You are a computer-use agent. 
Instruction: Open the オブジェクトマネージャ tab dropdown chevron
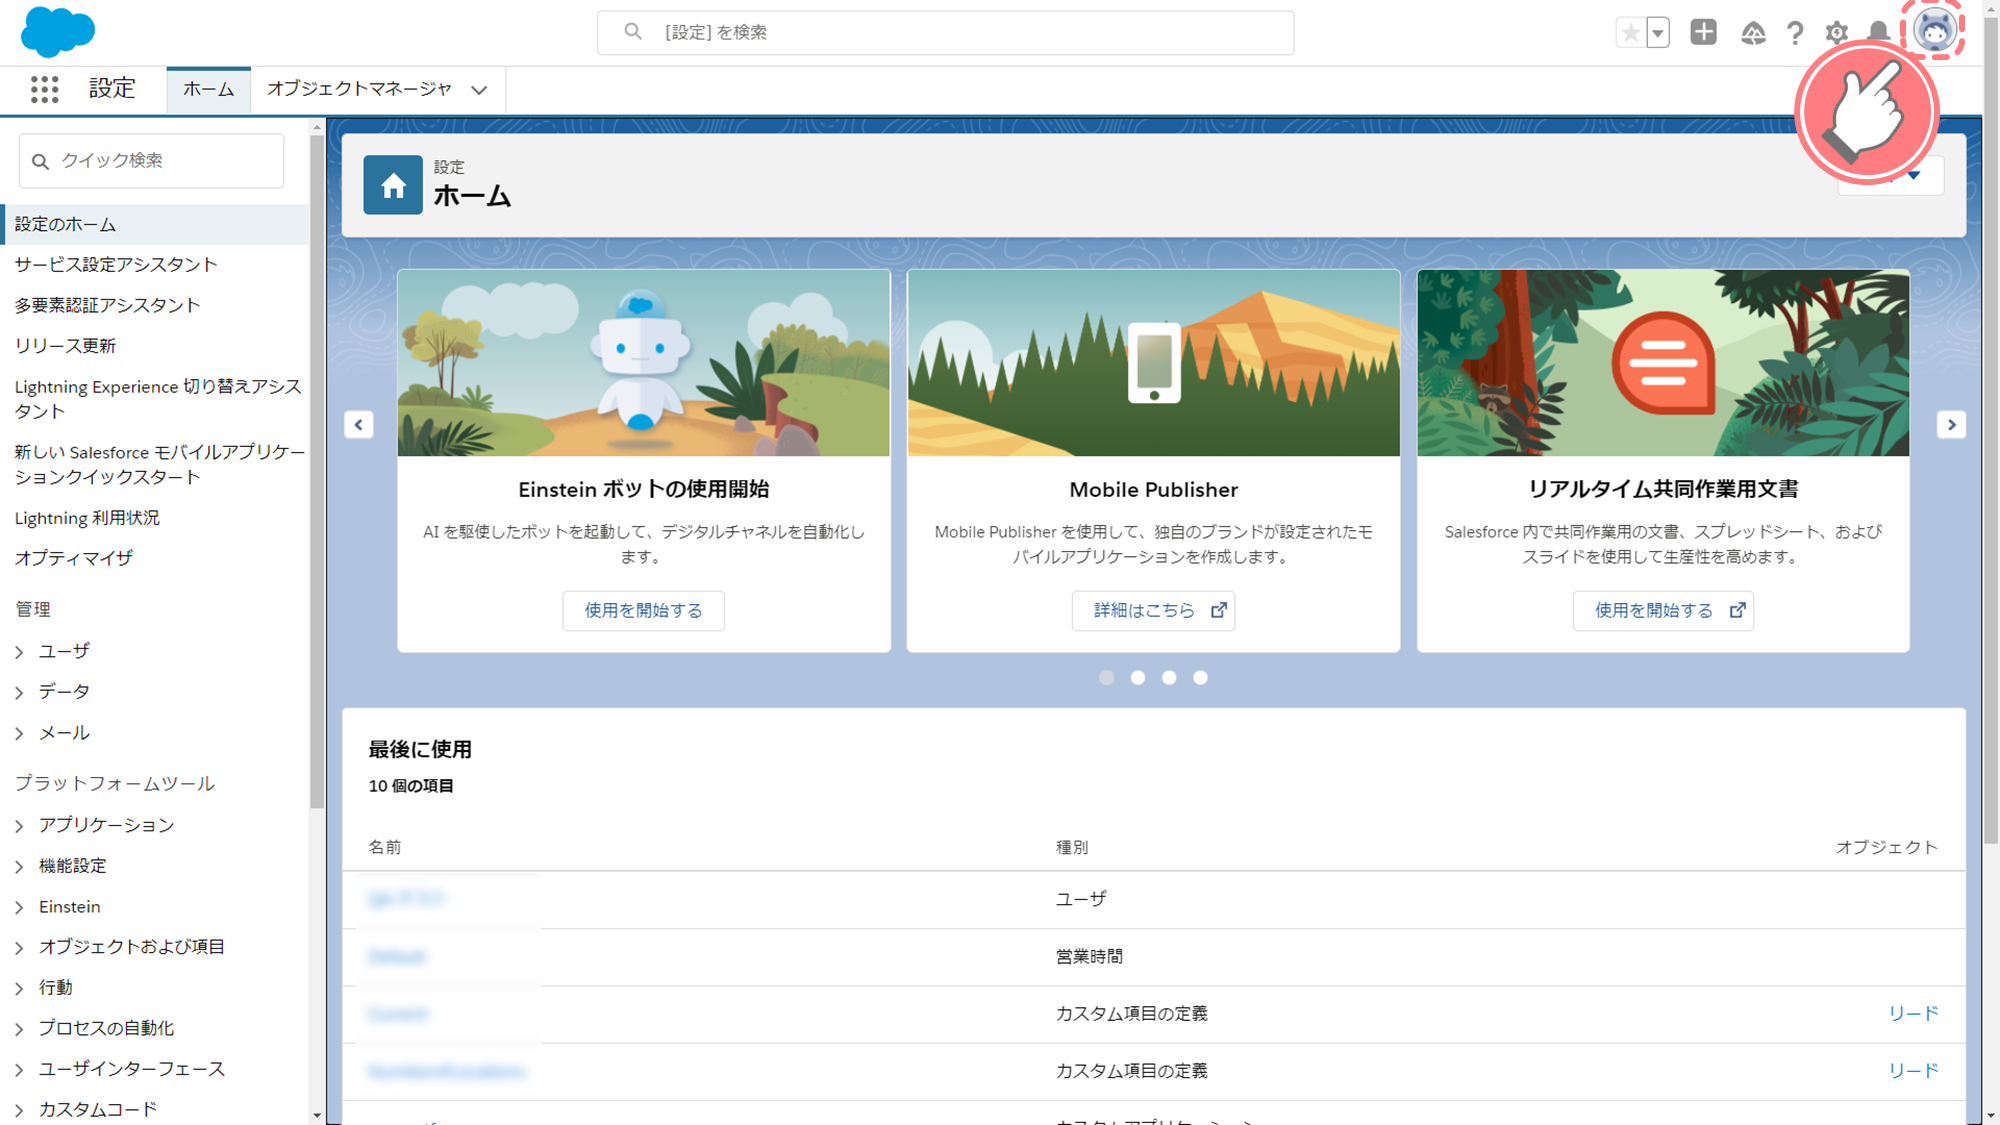(479, 90)
